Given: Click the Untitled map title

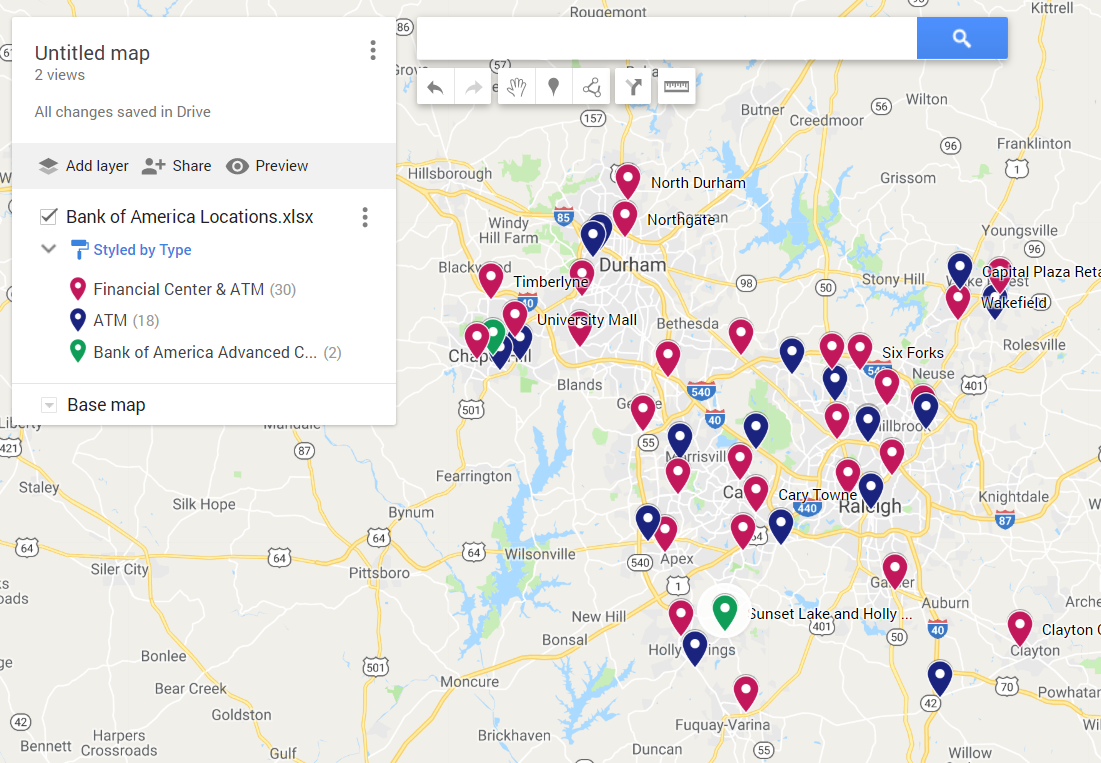Looking at the screenshot, I should tap(93, 53).
